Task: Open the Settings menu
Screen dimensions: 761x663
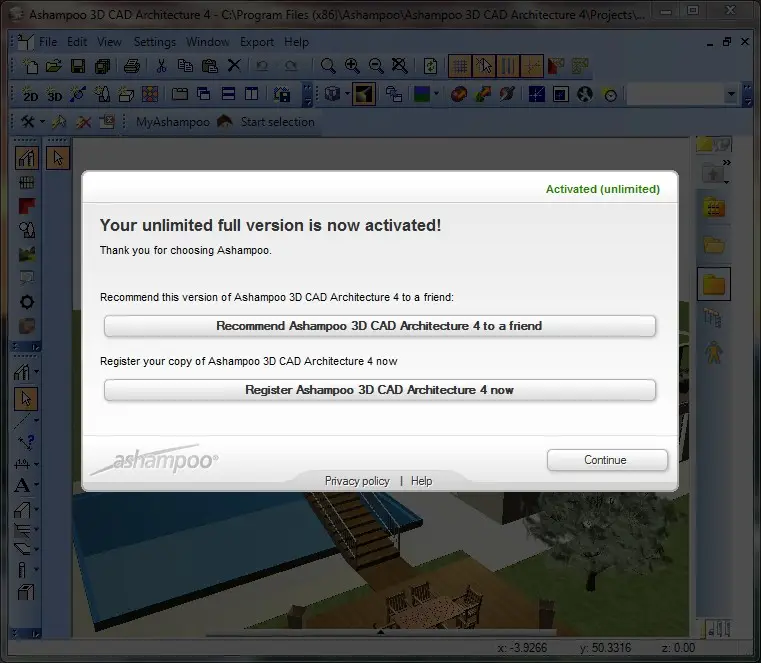Action: (155, 42)
